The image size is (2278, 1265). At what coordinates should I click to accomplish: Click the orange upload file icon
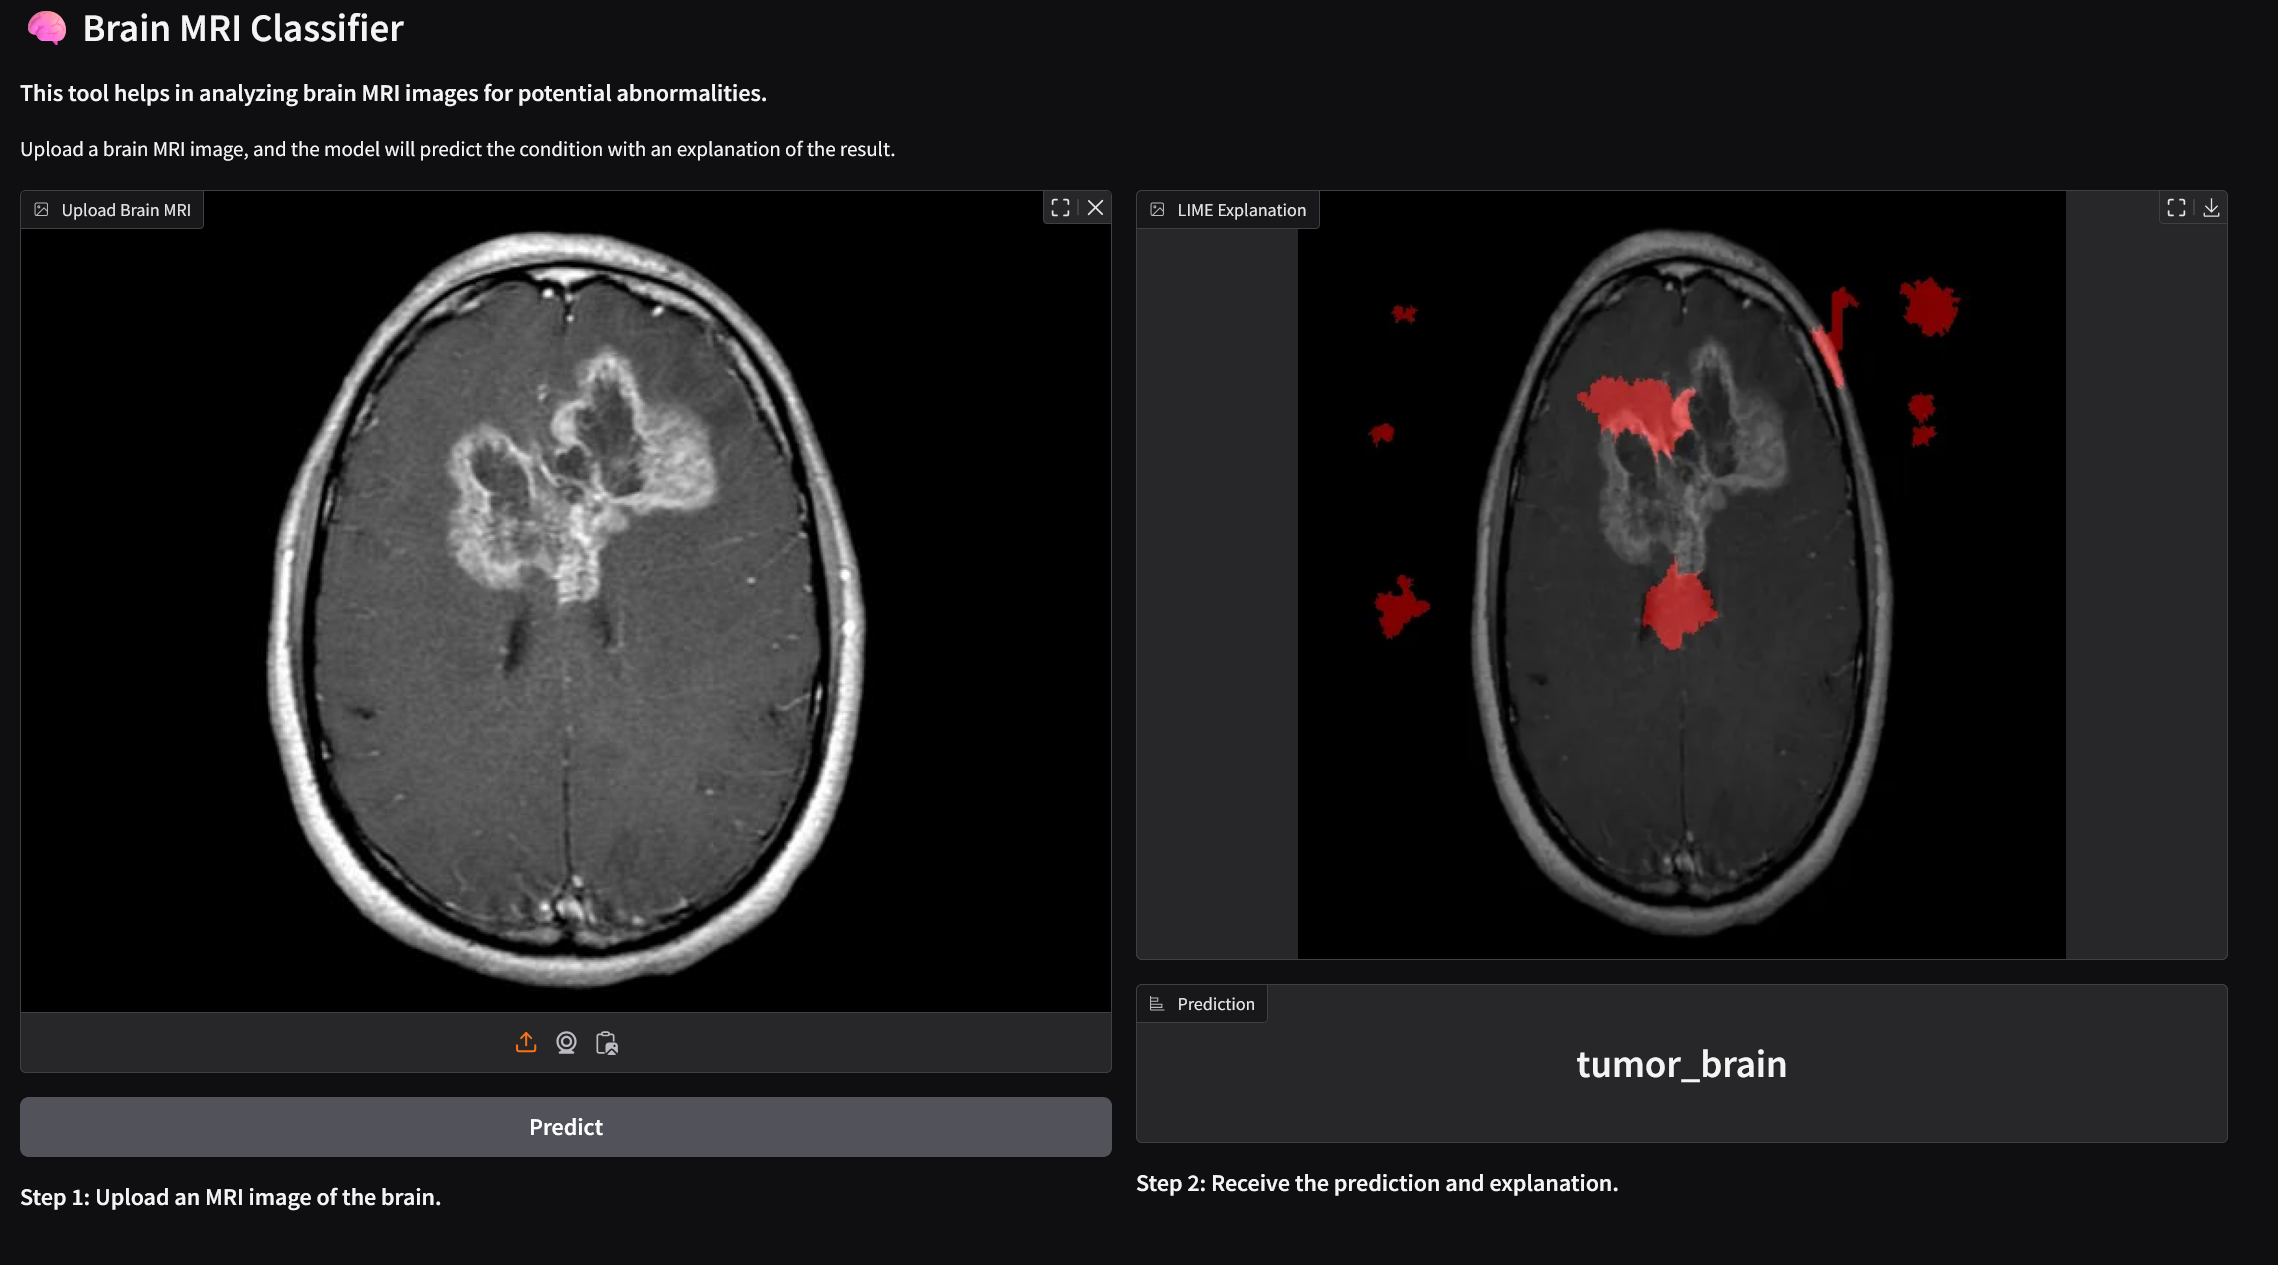click(526, 1043)
